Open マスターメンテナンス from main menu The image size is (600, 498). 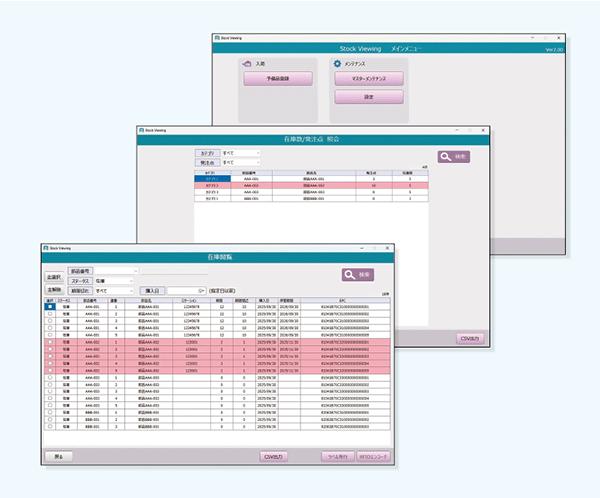(x=368, y=77)
